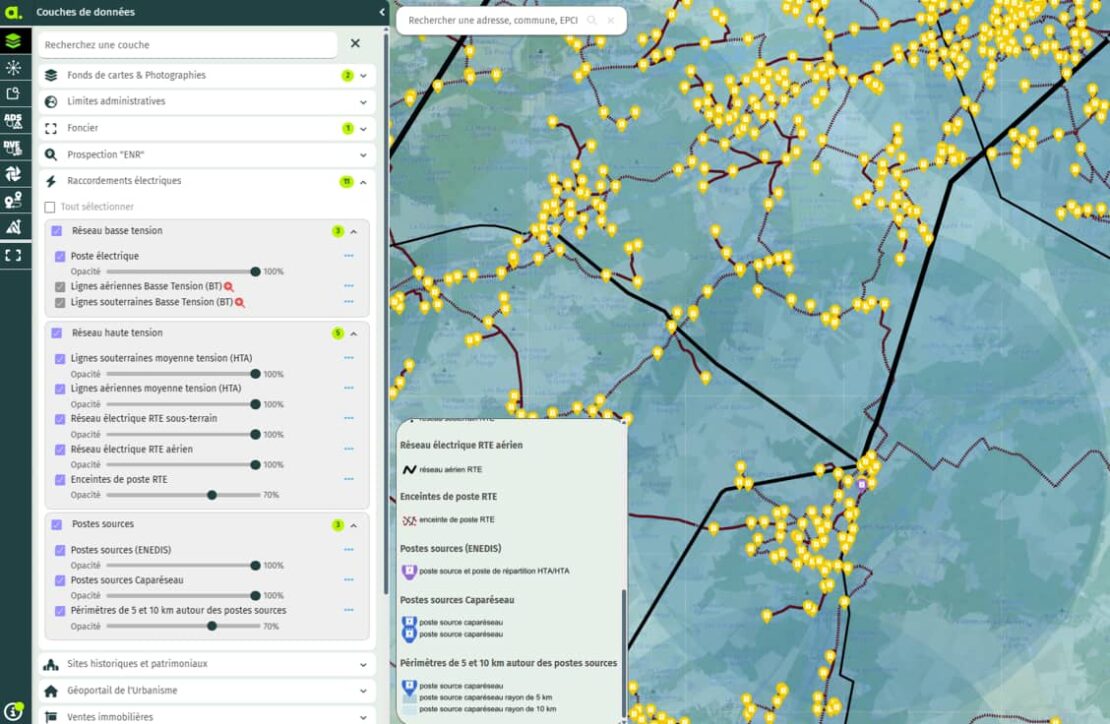
Task: Check the Tout sélectionner checkbox
Action: tap(50, 207)
